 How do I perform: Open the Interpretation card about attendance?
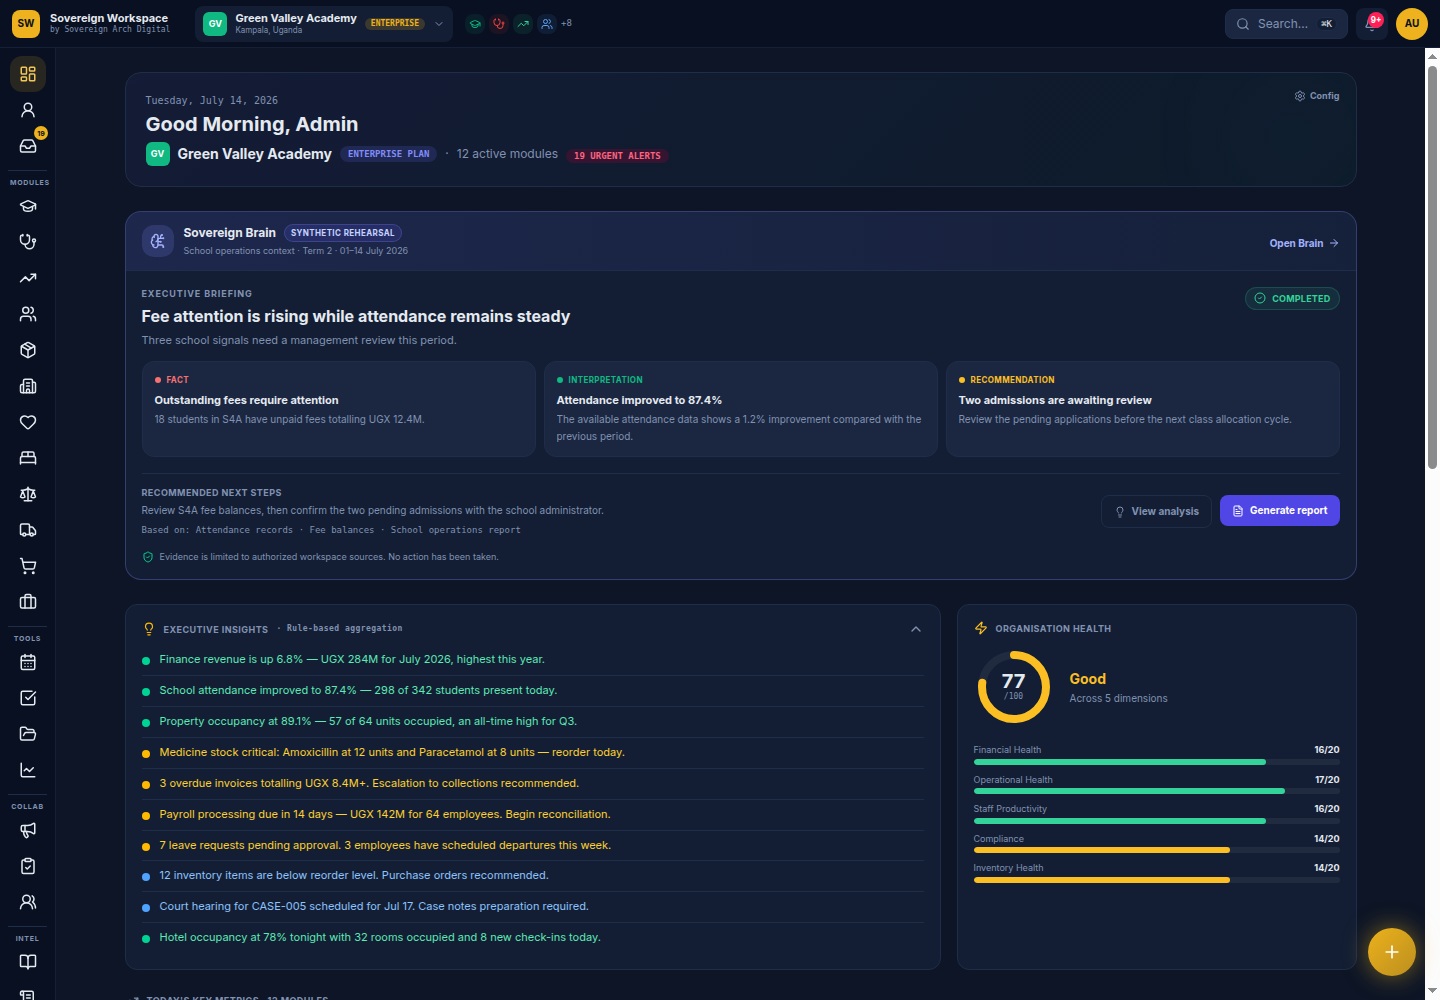(741, 409)
